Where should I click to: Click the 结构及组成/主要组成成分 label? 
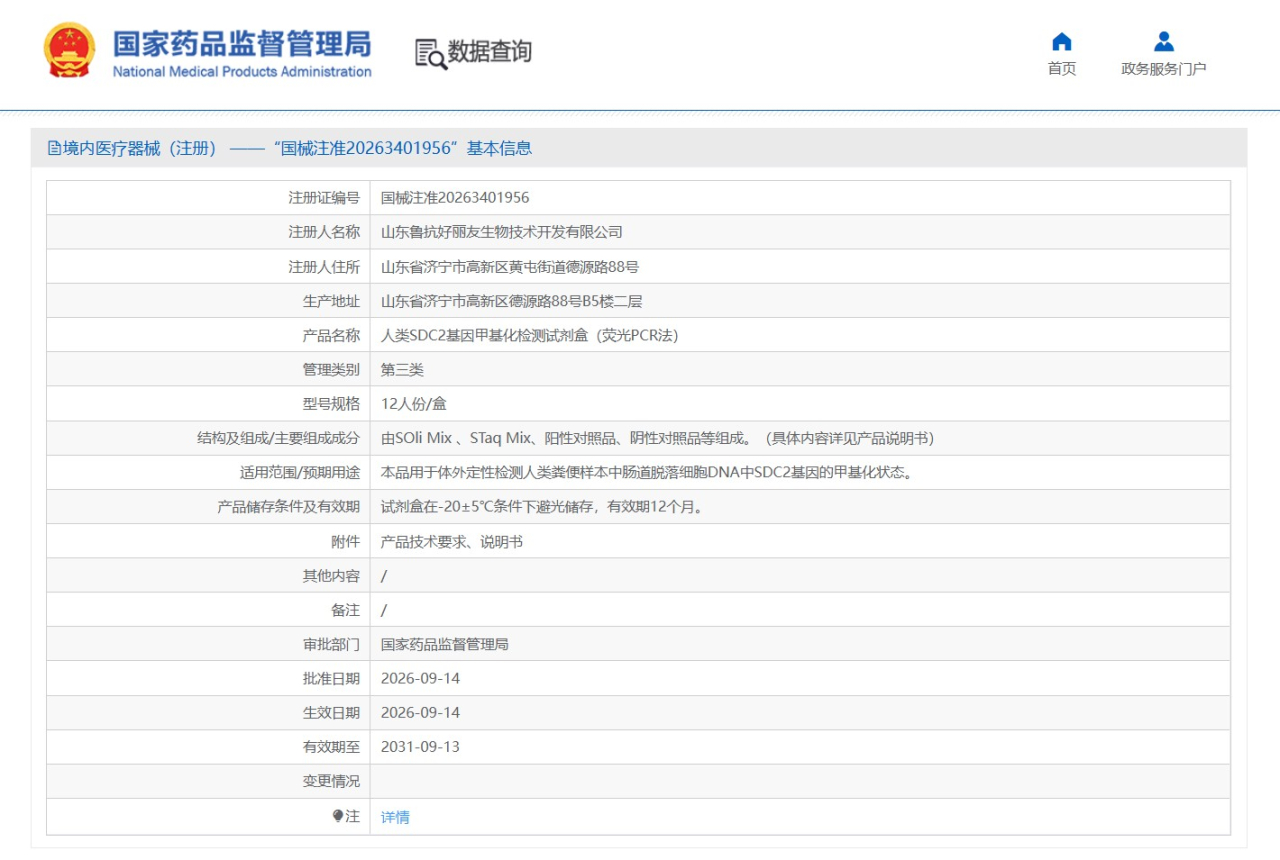278,438
